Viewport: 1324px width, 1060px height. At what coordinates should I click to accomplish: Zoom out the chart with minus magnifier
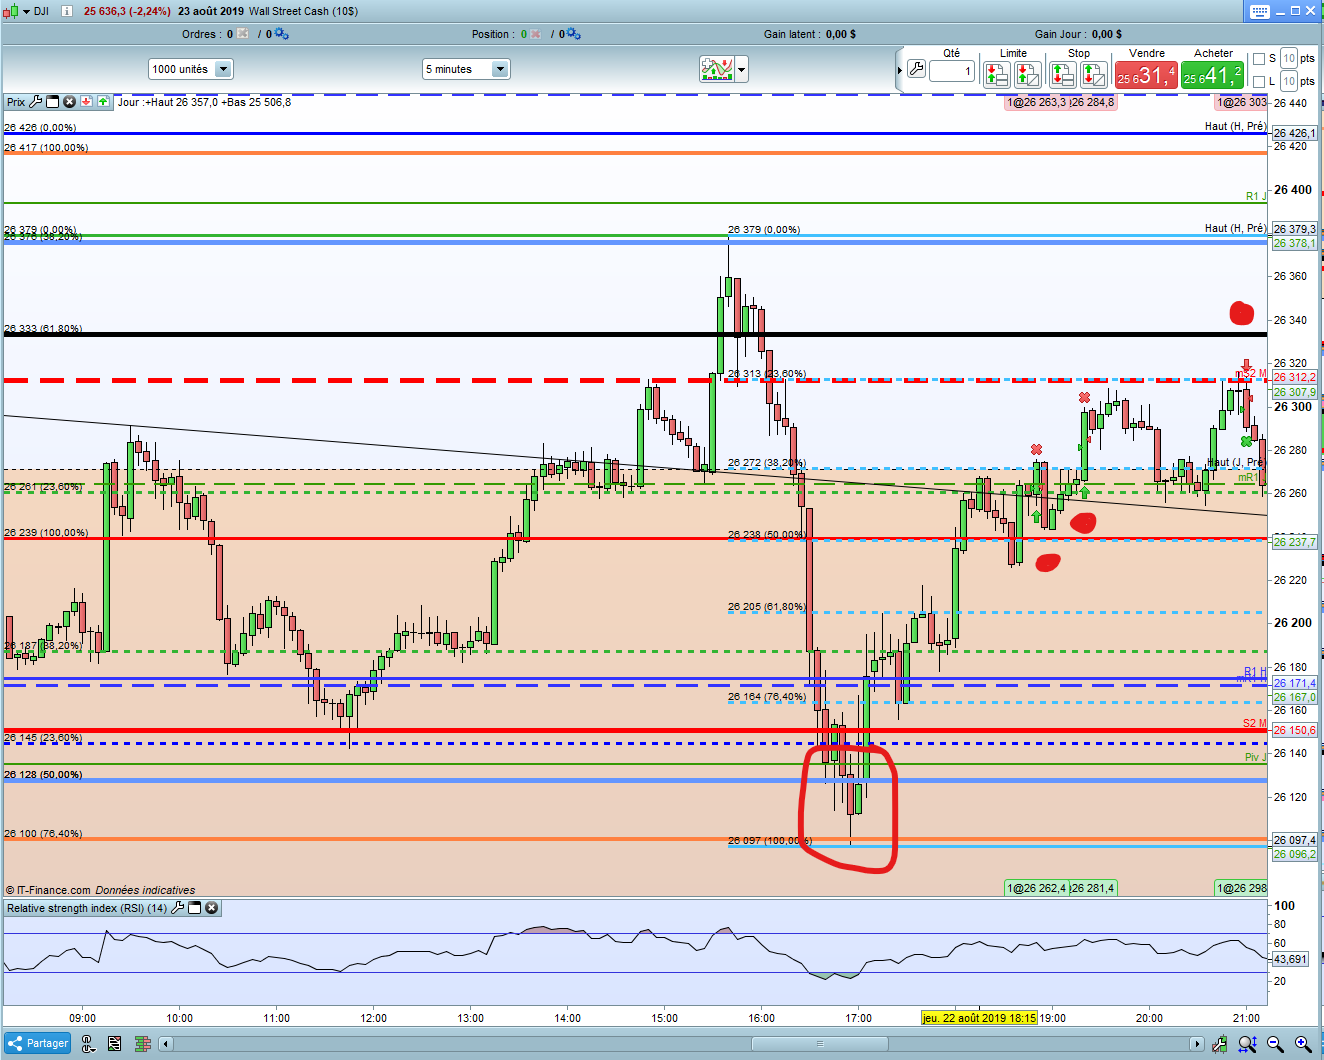coord(1276,1044)
